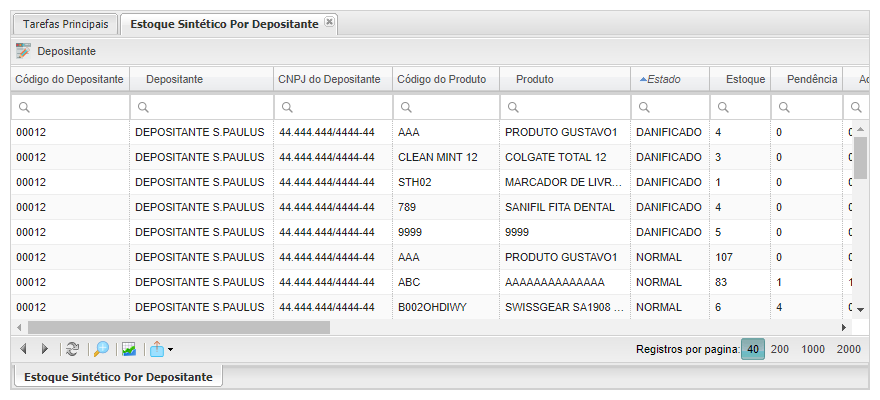Go to next page arrow
The image size is (880, 400).
coord(44,349)
